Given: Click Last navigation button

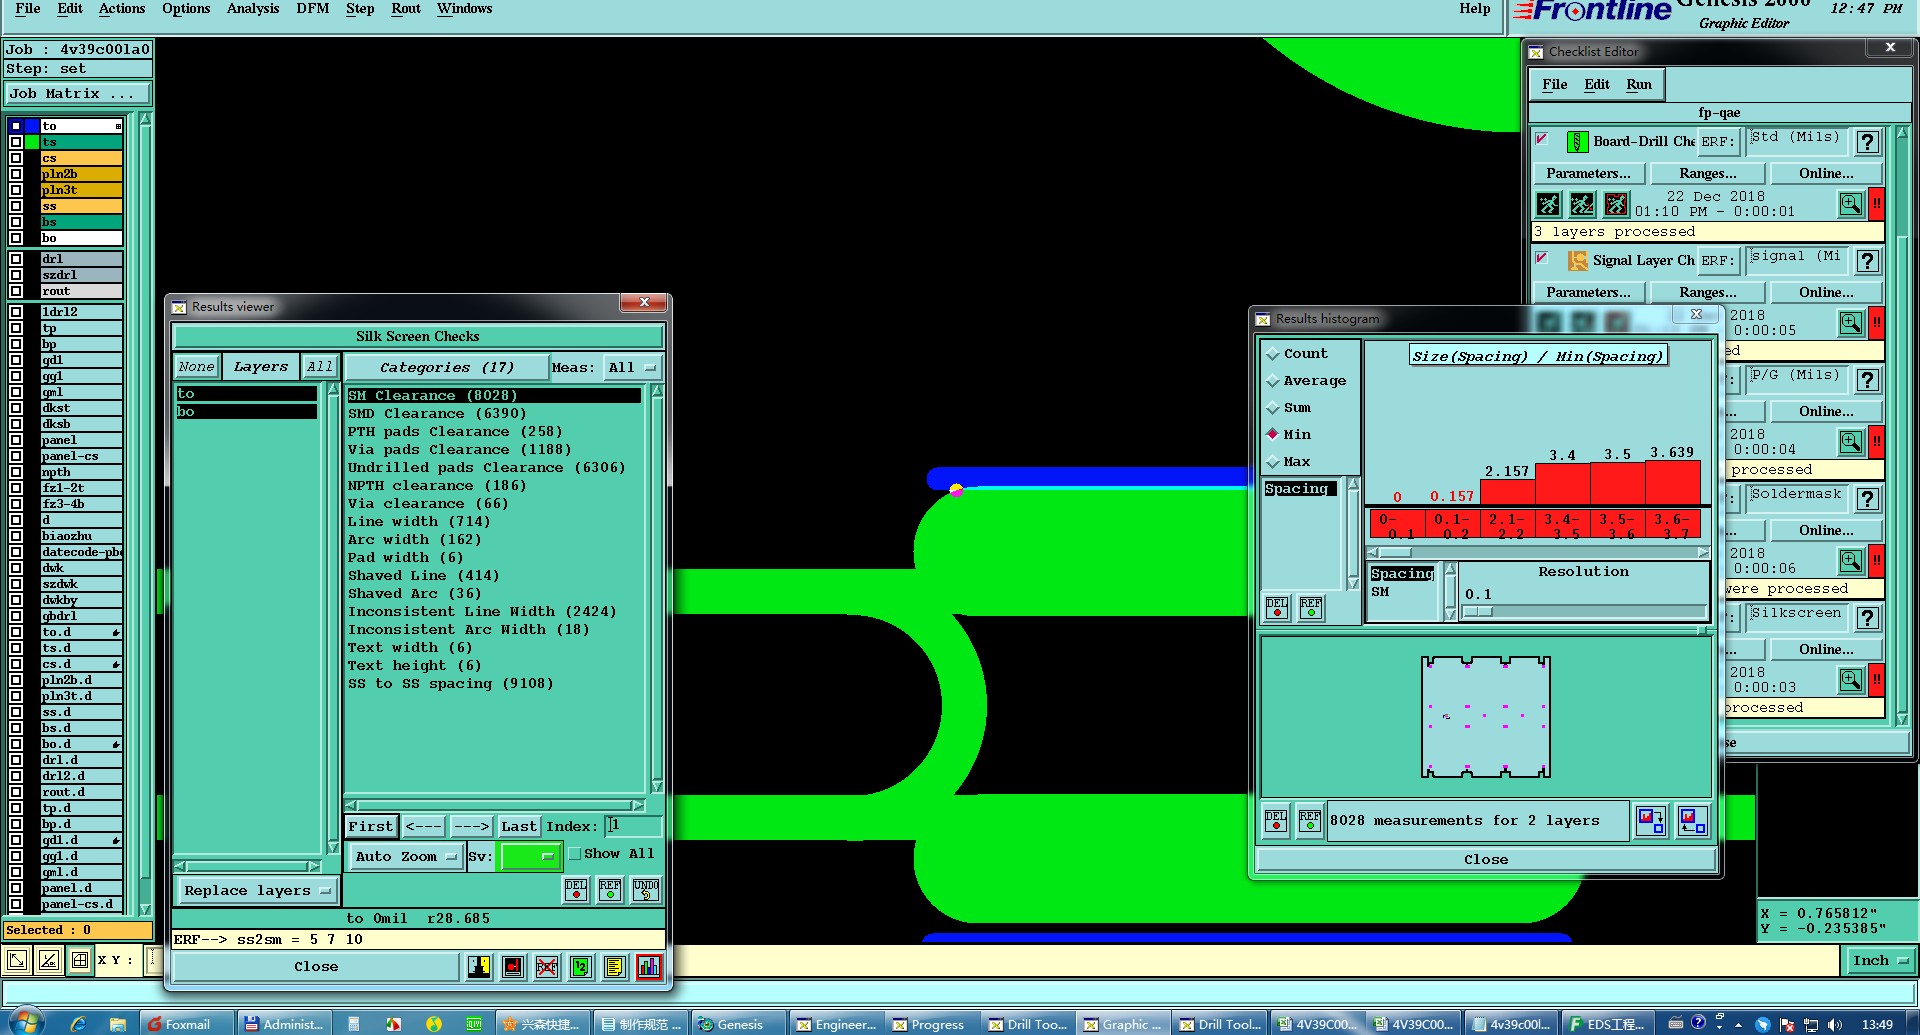Looking at the screenshot, I should point(519,827).
